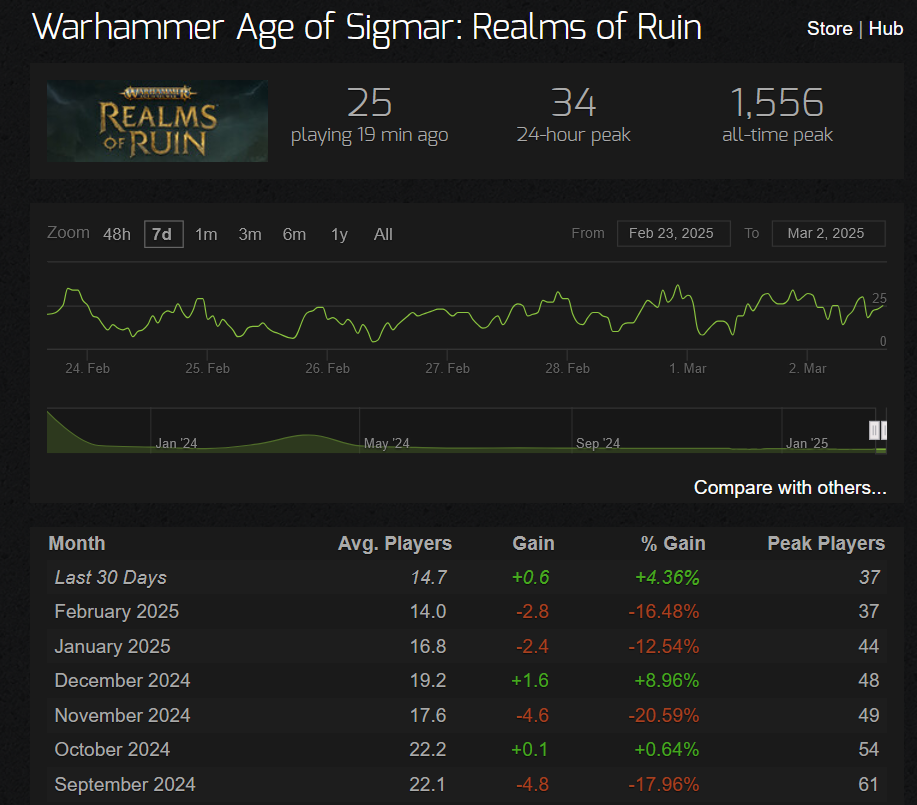
Task: Click the January 2025 row label
Action: 112,646
